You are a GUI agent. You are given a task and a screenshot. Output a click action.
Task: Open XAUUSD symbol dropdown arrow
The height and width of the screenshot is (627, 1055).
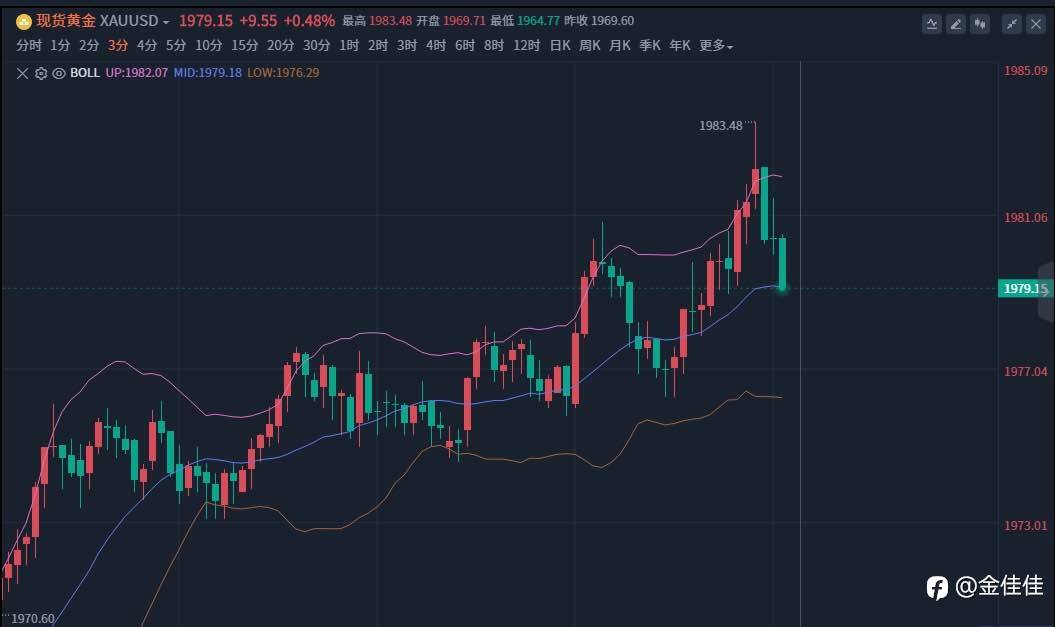(x=166, y=22)
